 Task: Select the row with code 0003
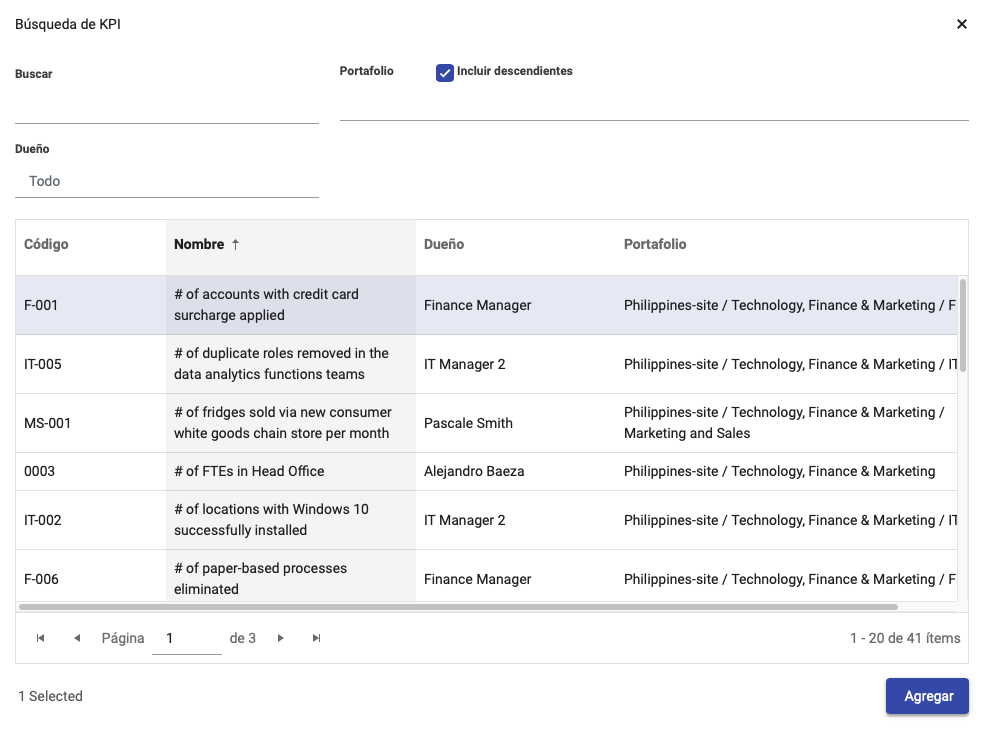(x=486, y=472)
